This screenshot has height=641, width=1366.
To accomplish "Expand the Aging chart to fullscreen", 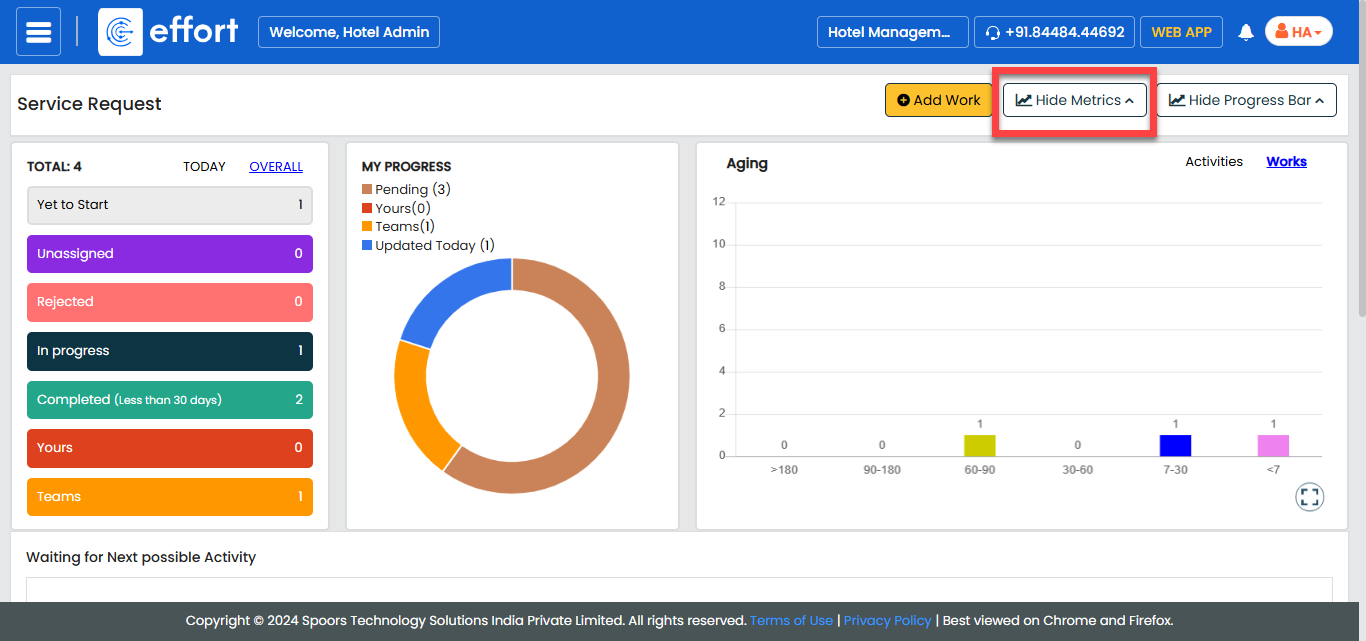I will coord(1309,497).
